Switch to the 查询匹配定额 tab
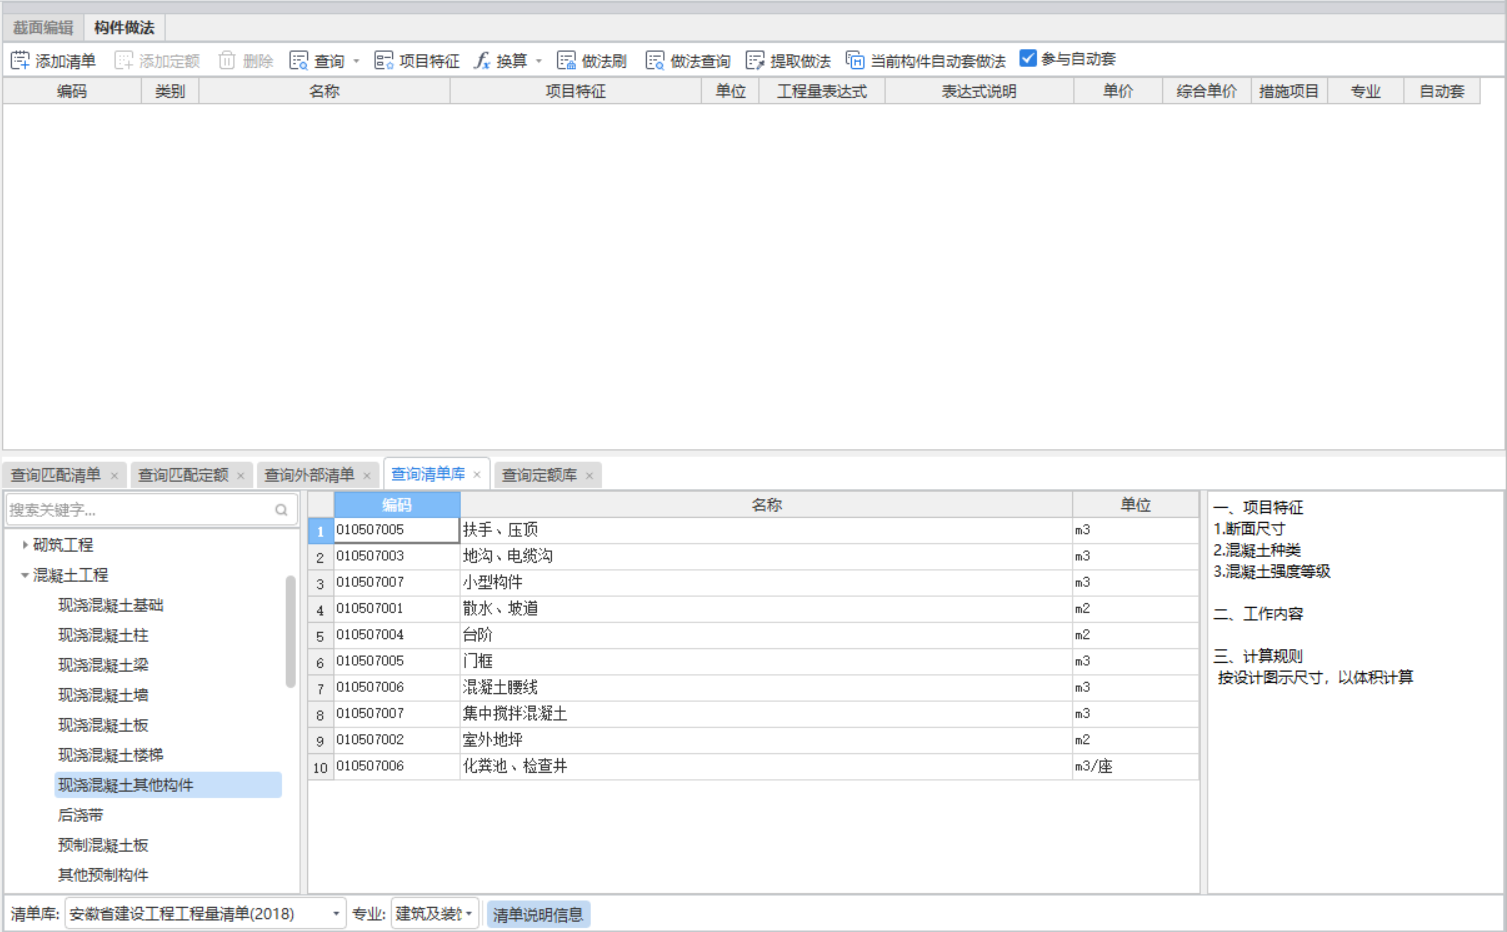Image resolution: width=1507 pixels, height=932 pixels. [183, 475]
